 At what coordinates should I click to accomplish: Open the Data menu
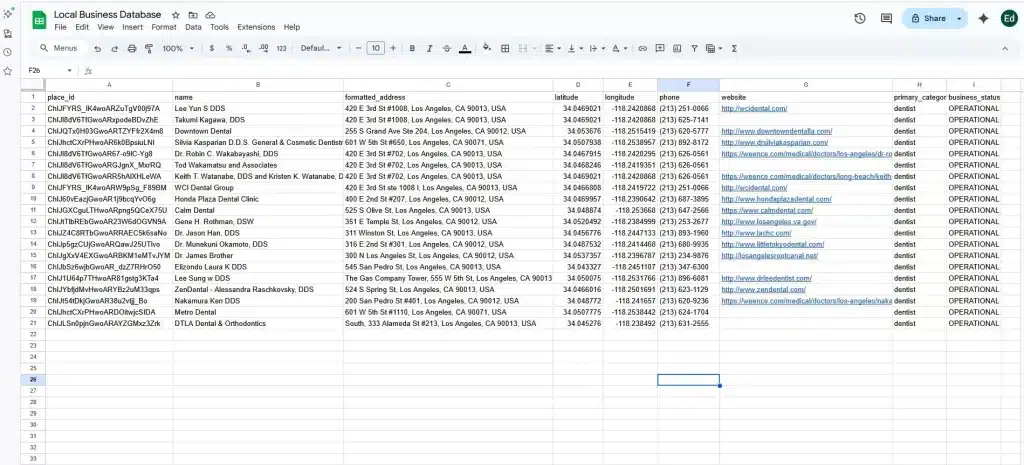pos(193,27)
